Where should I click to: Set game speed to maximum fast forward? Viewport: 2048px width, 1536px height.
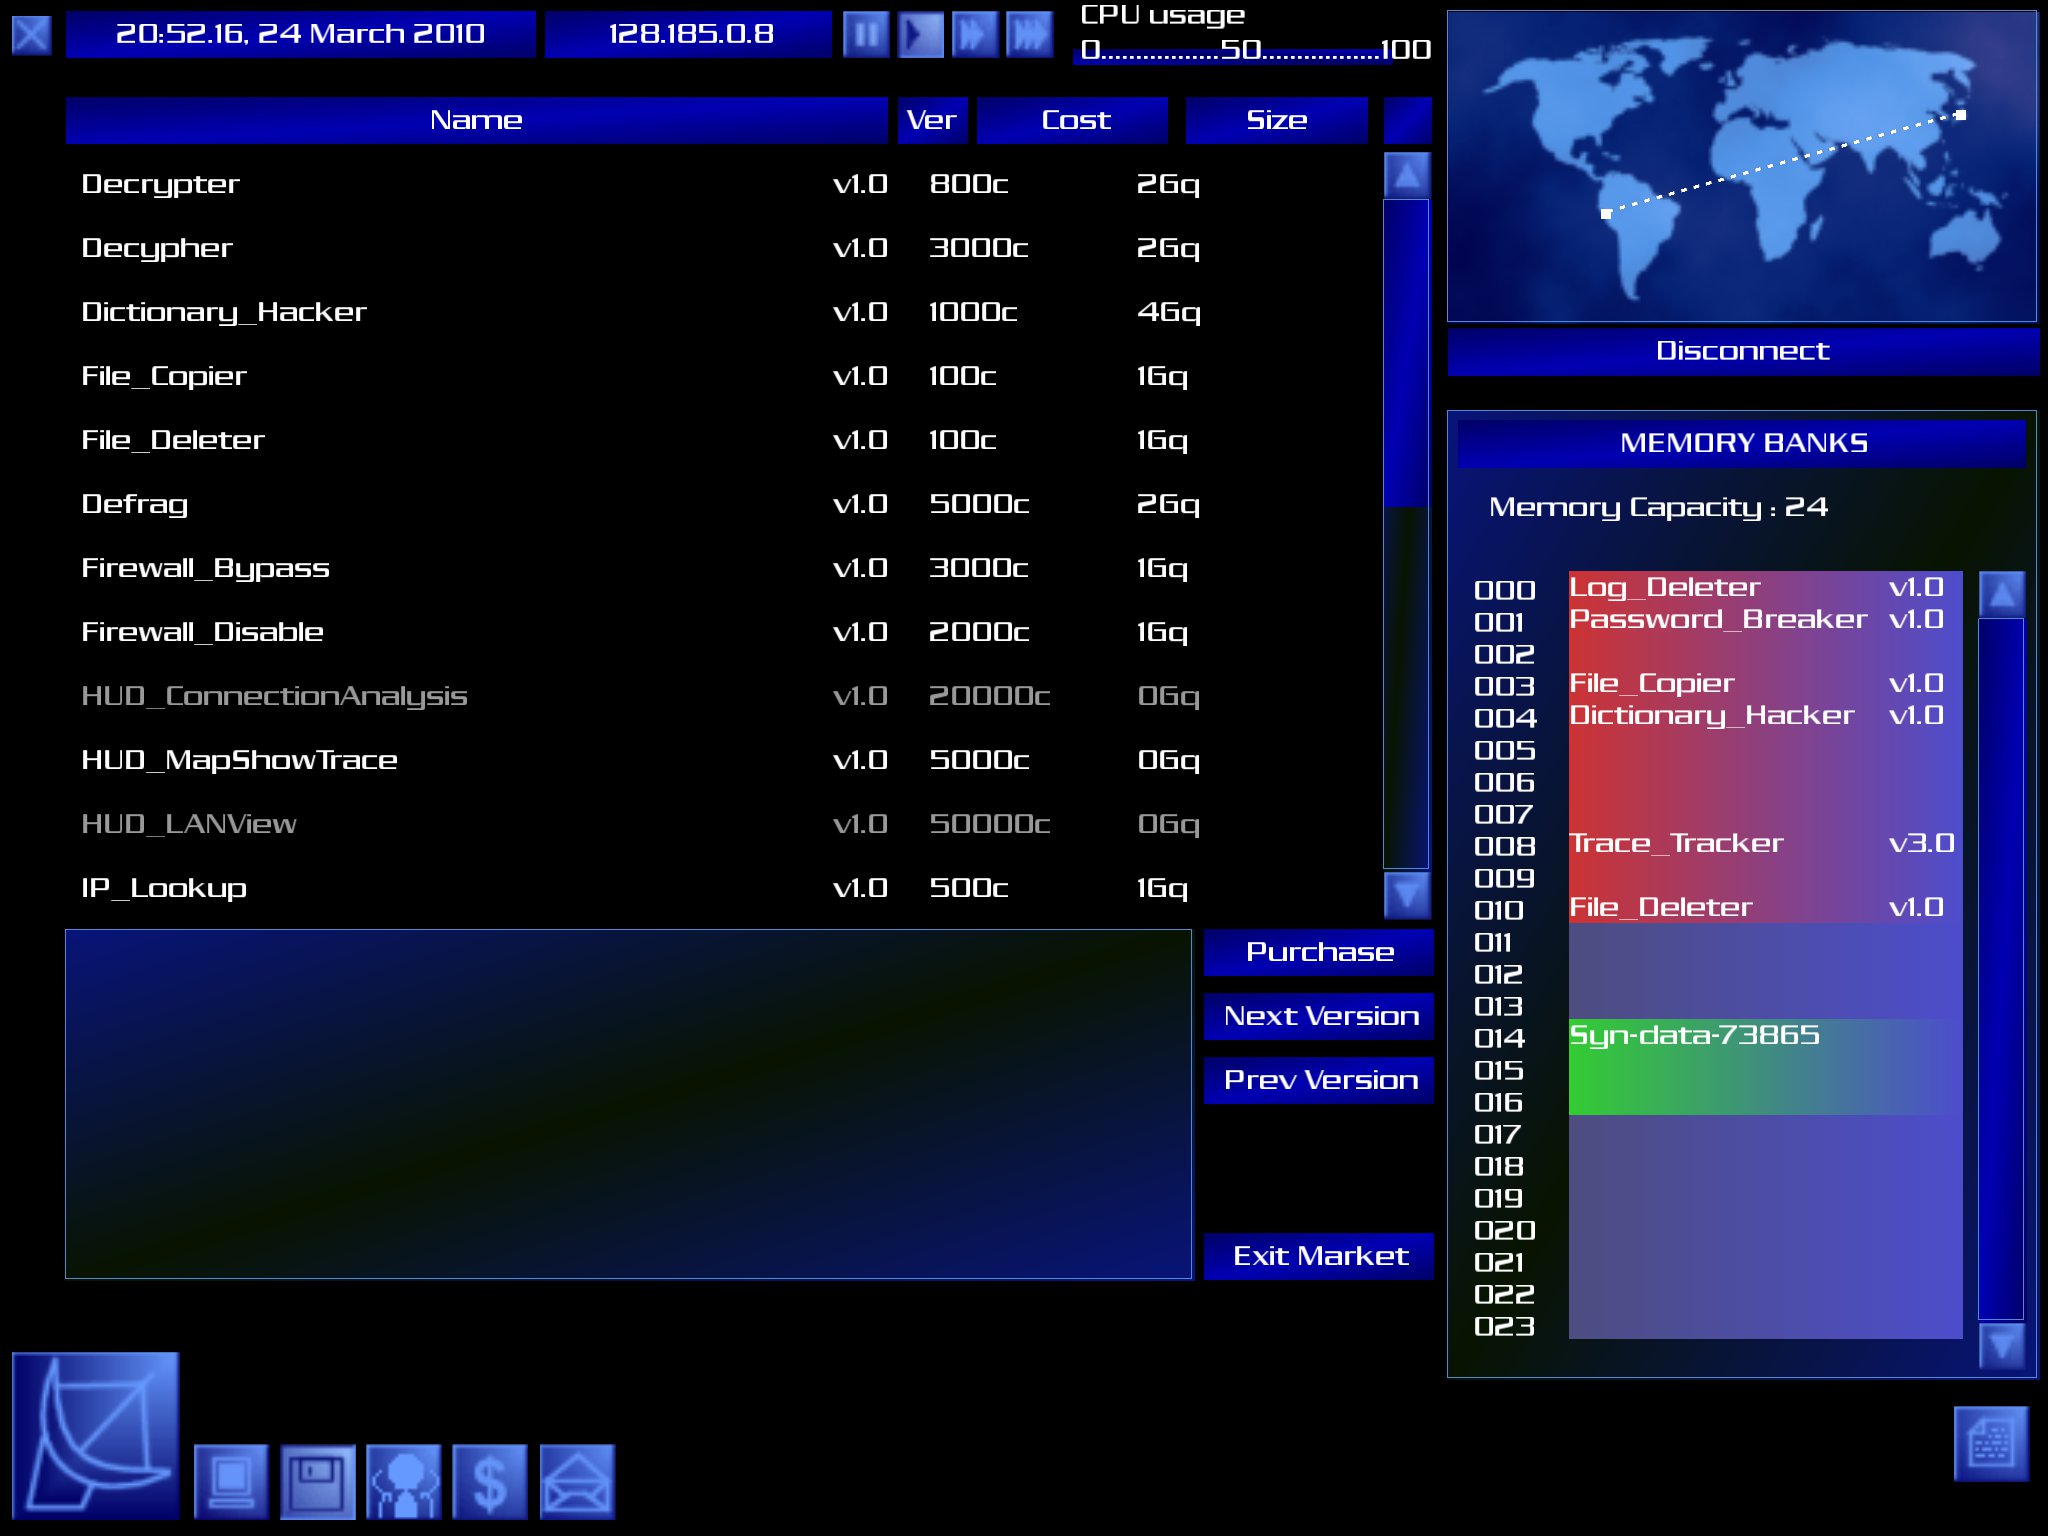pos(1029,35)
